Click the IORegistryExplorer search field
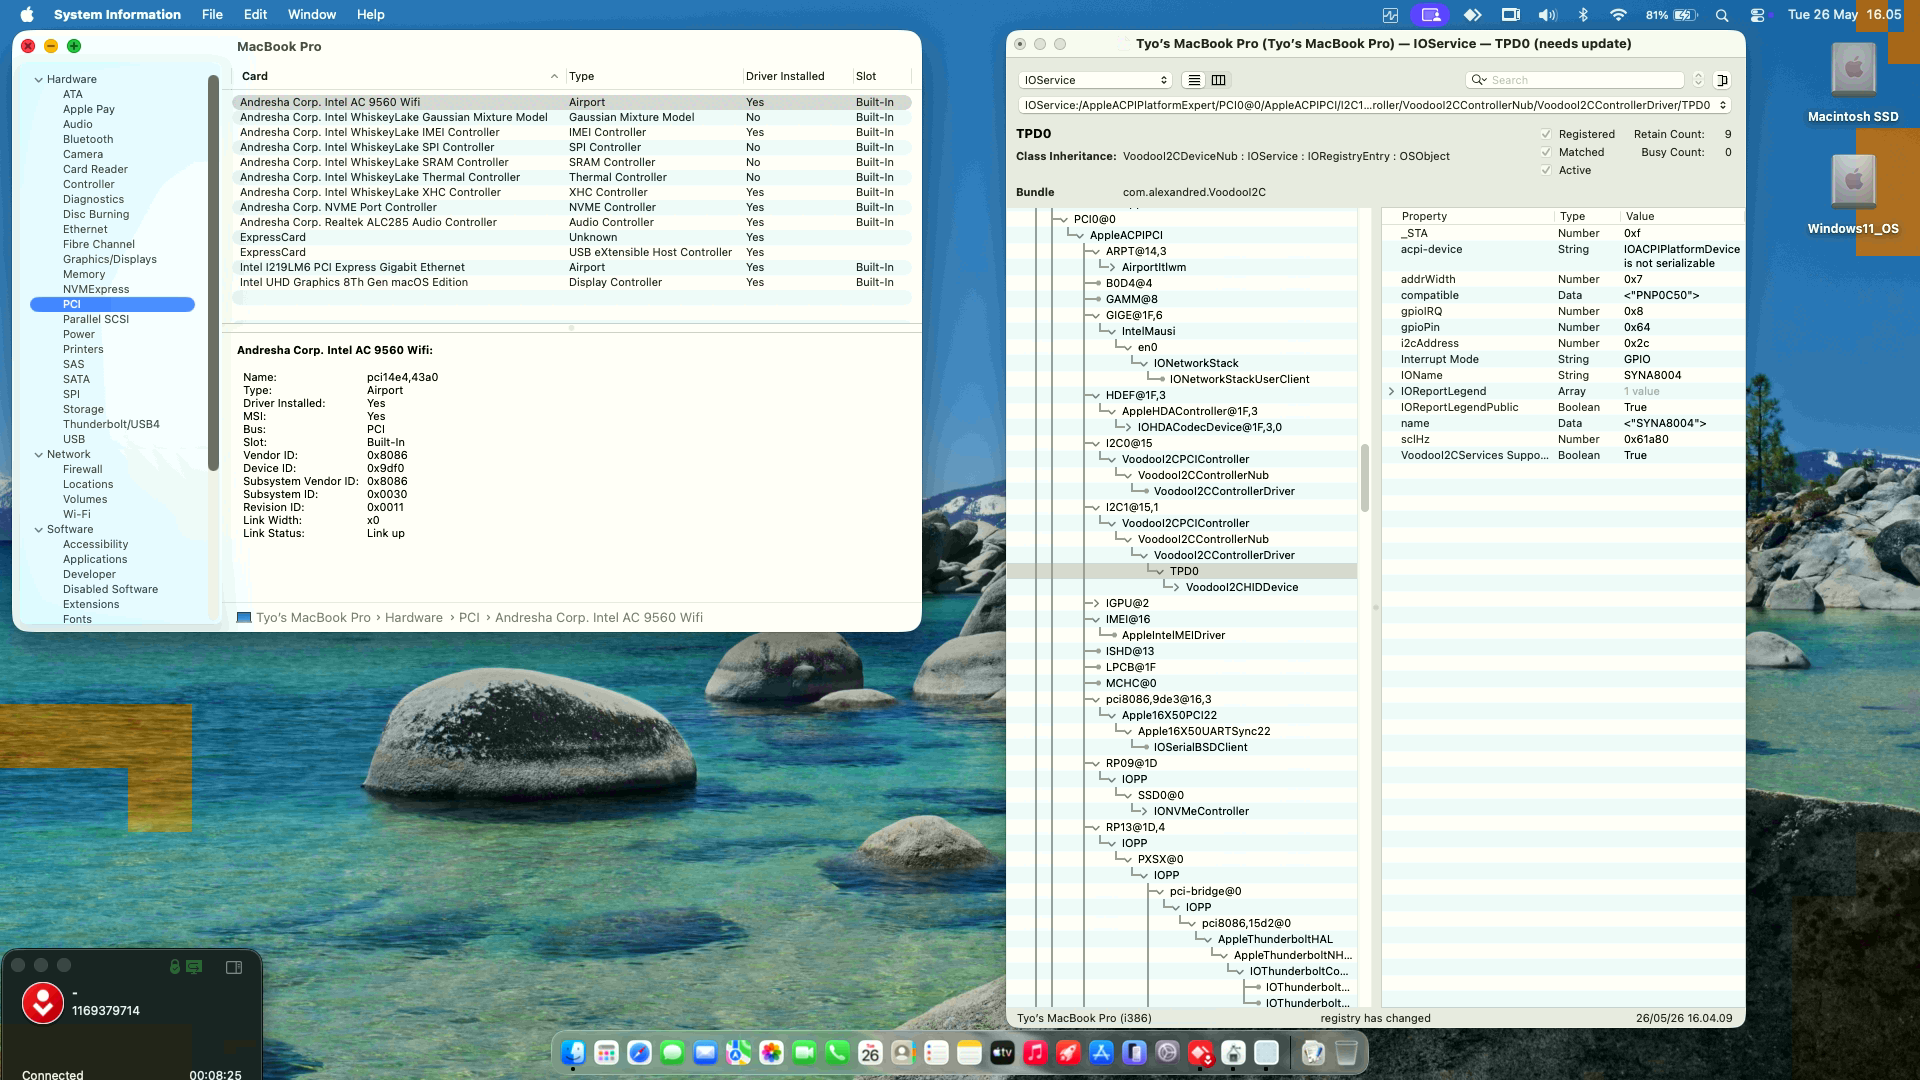 tap(1576, 80)
